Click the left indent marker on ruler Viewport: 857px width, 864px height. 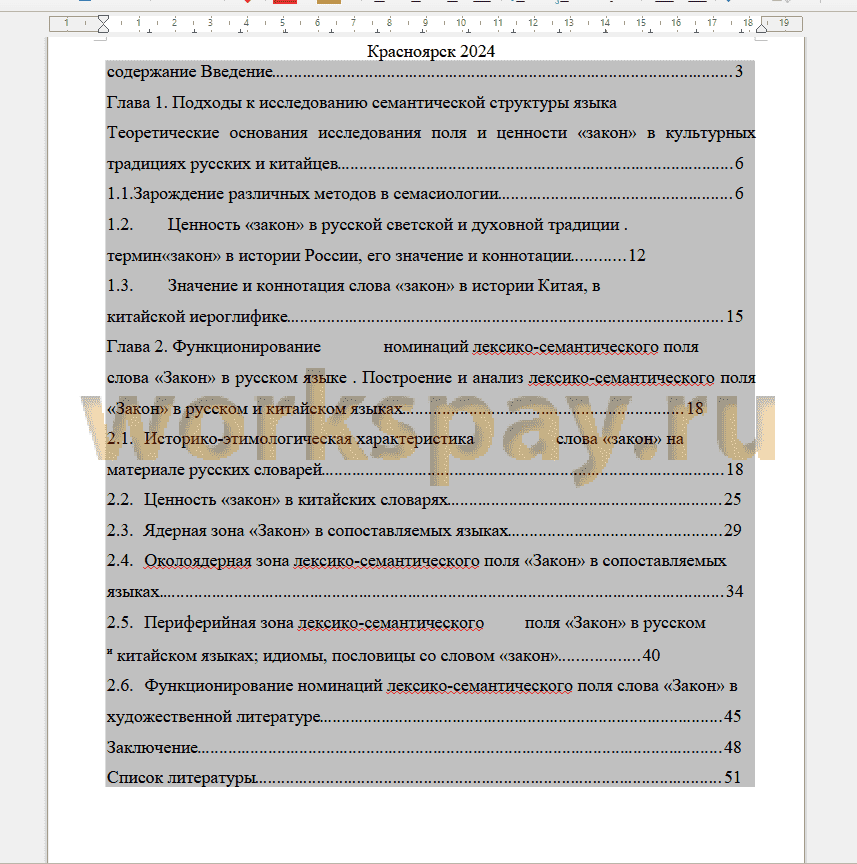(103, 24)
